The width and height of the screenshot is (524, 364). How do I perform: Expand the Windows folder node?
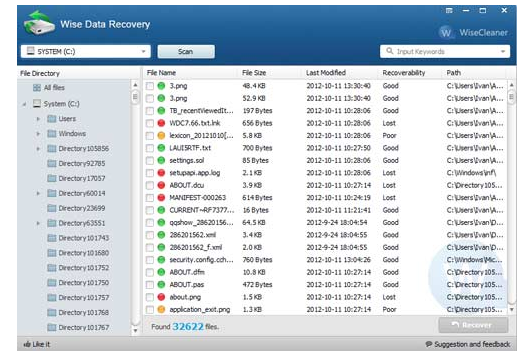(38, 134)
